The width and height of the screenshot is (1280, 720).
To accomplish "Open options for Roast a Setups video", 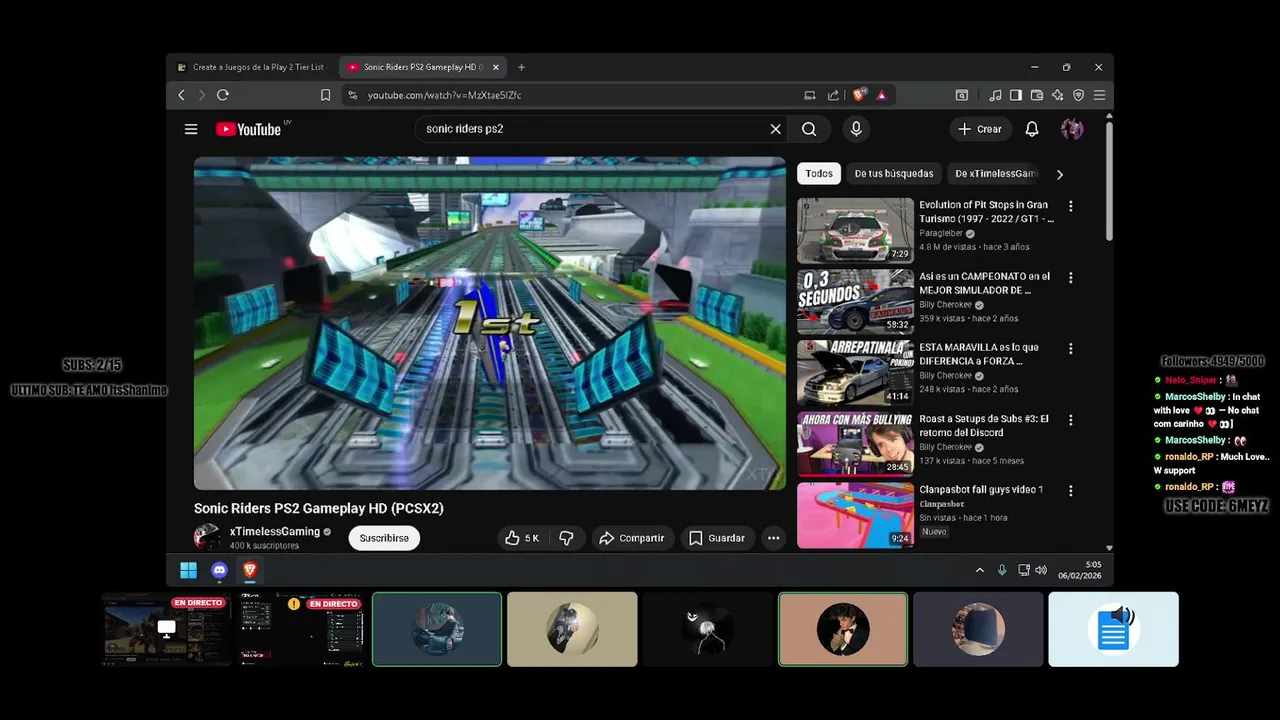I will point(1071,420).
